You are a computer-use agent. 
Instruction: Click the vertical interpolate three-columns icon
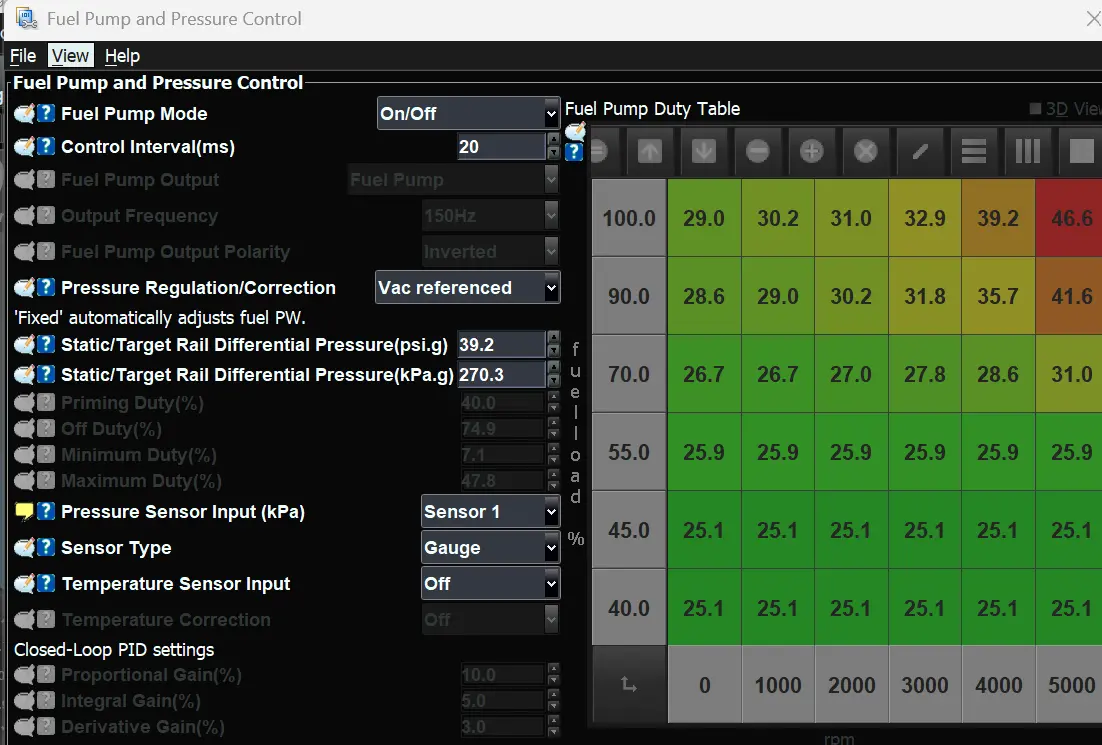(x=1028, y=151)
